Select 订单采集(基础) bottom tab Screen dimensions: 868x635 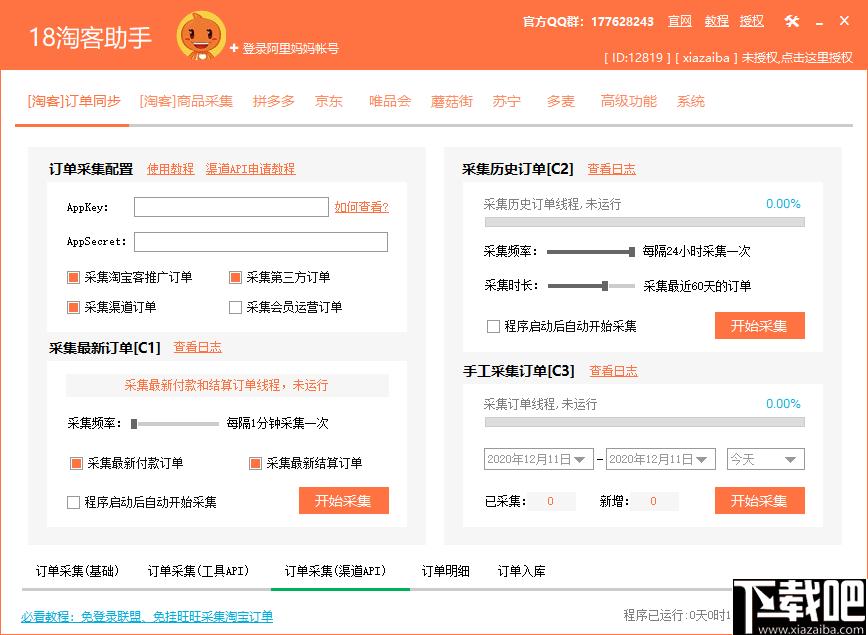coord(78,571)
